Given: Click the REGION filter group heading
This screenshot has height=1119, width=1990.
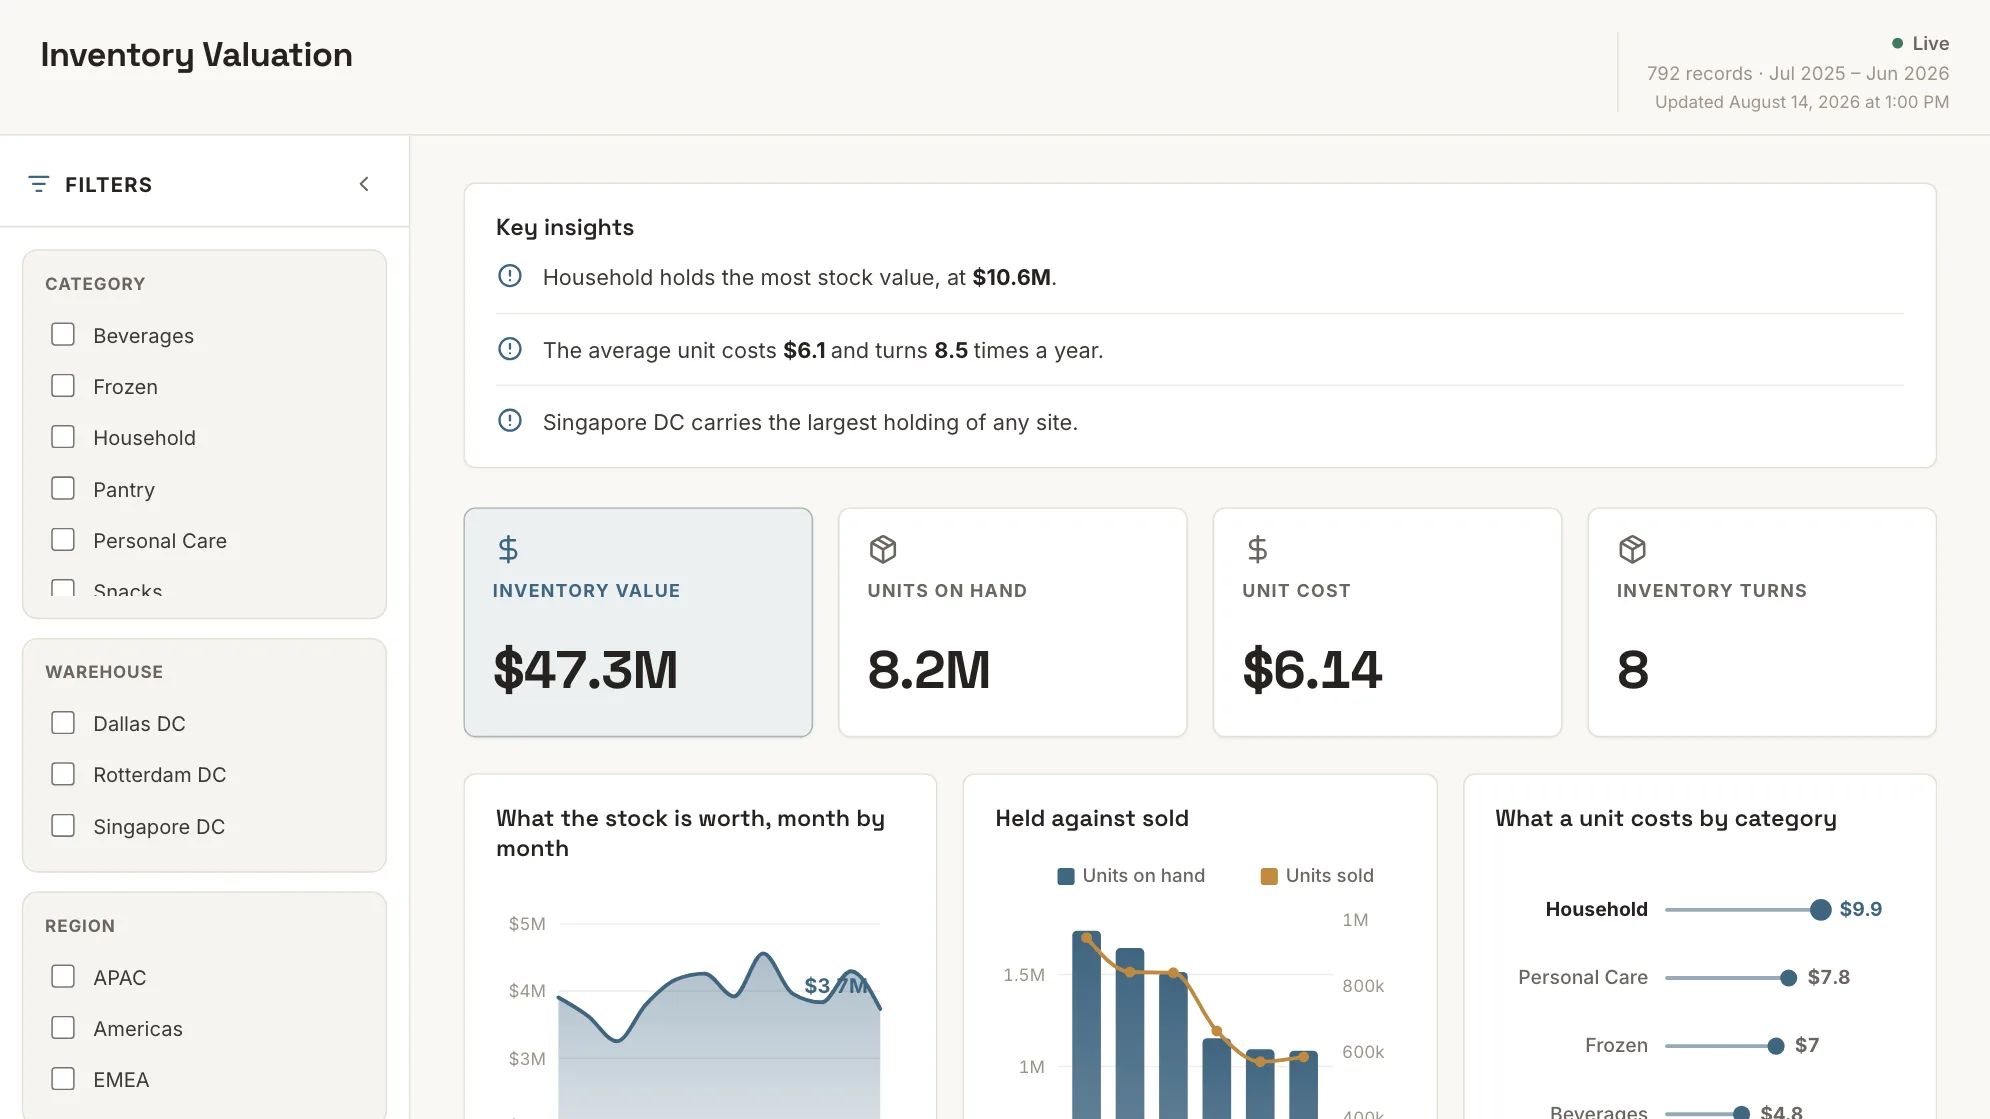Looking at the screenshot, I should click(80, 926).
